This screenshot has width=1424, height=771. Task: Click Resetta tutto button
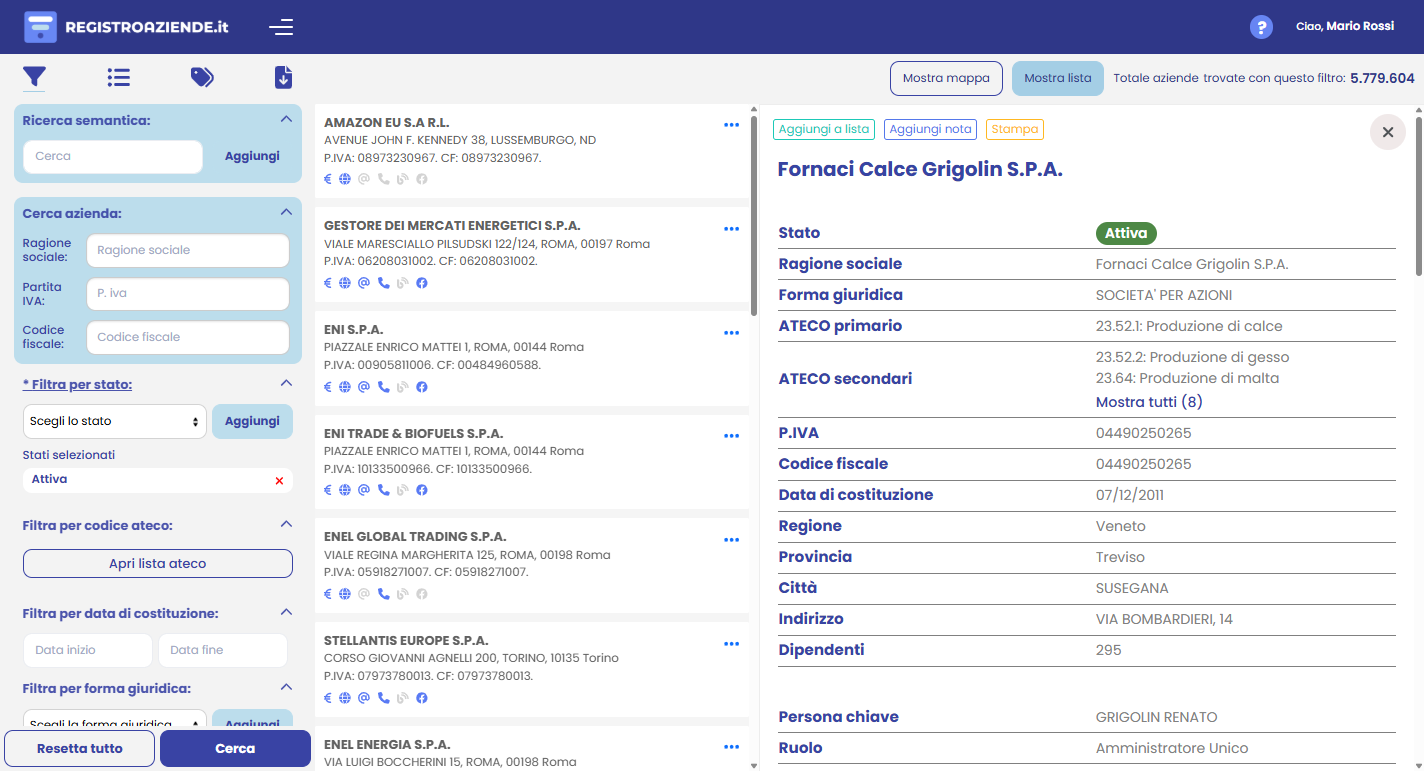(x=80, y=748)
